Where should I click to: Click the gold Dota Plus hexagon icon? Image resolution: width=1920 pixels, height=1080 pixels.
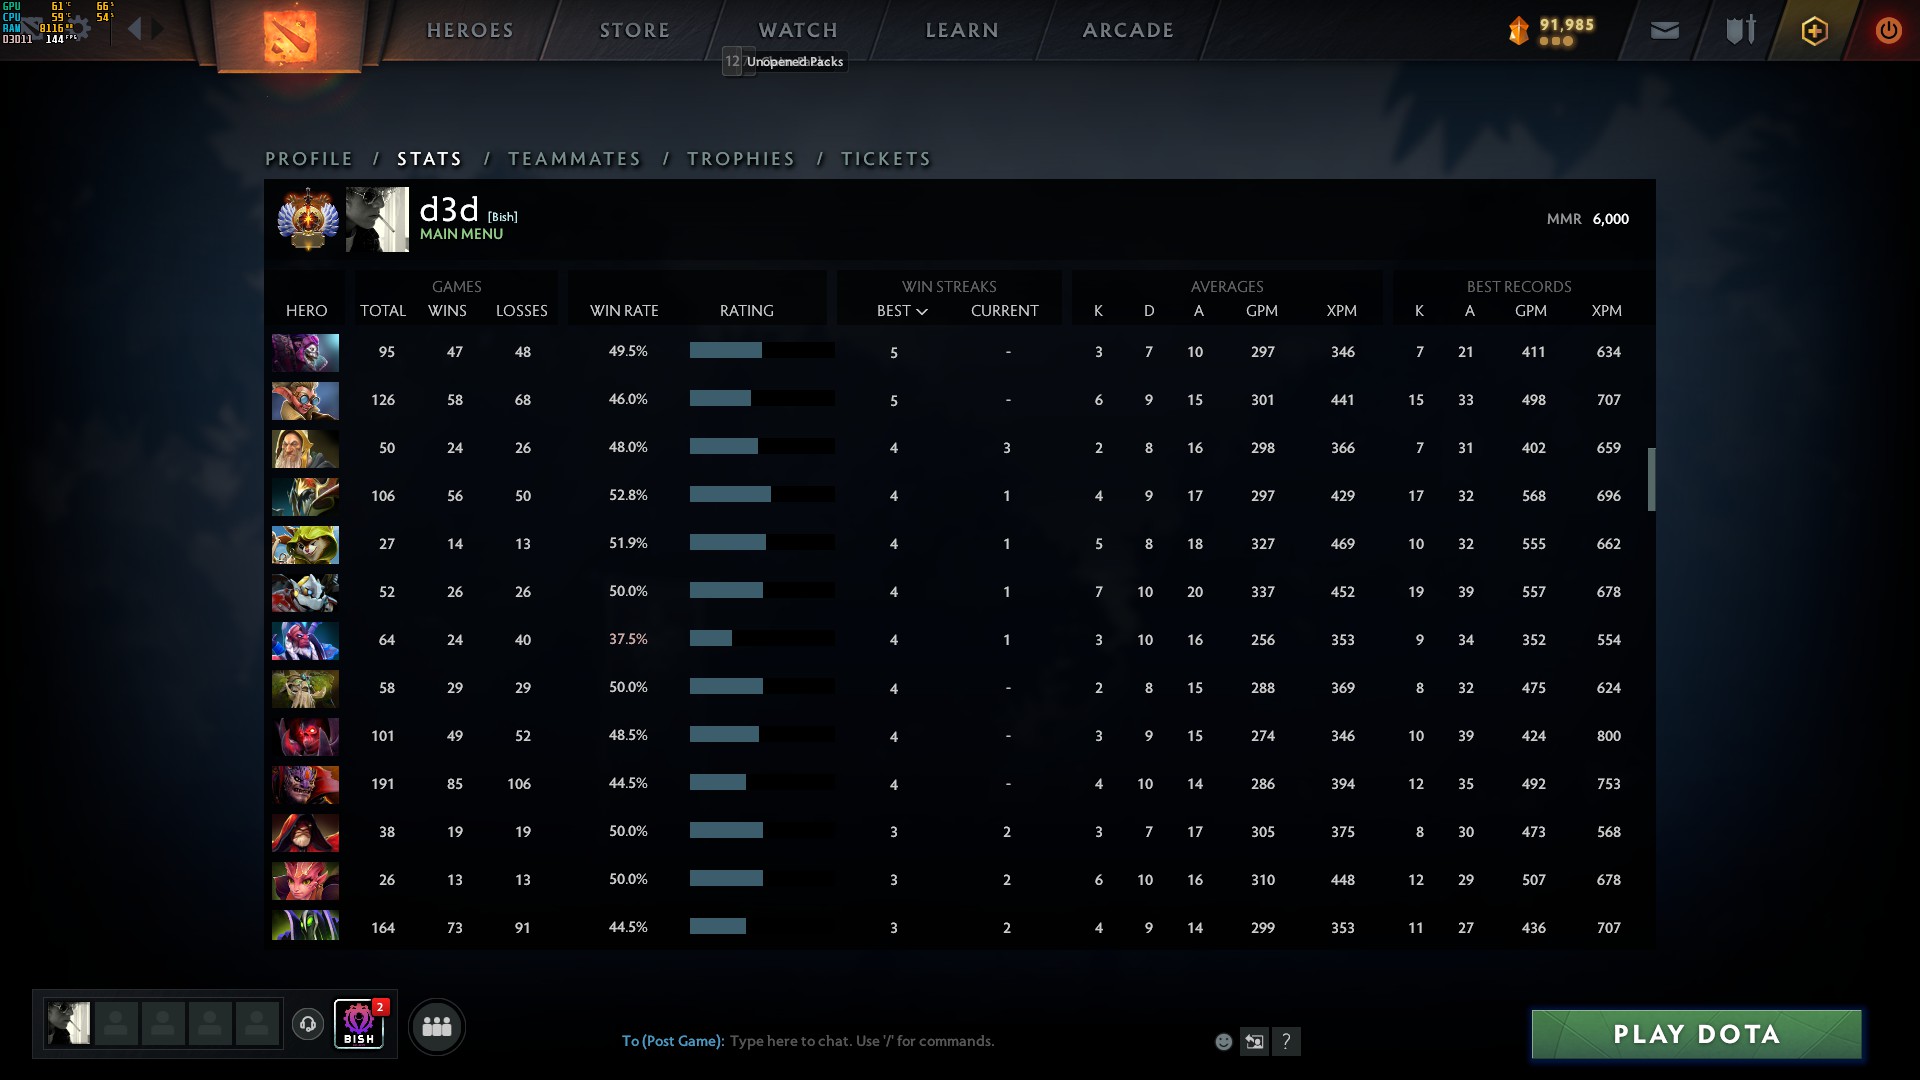(x=1814, y=31)
